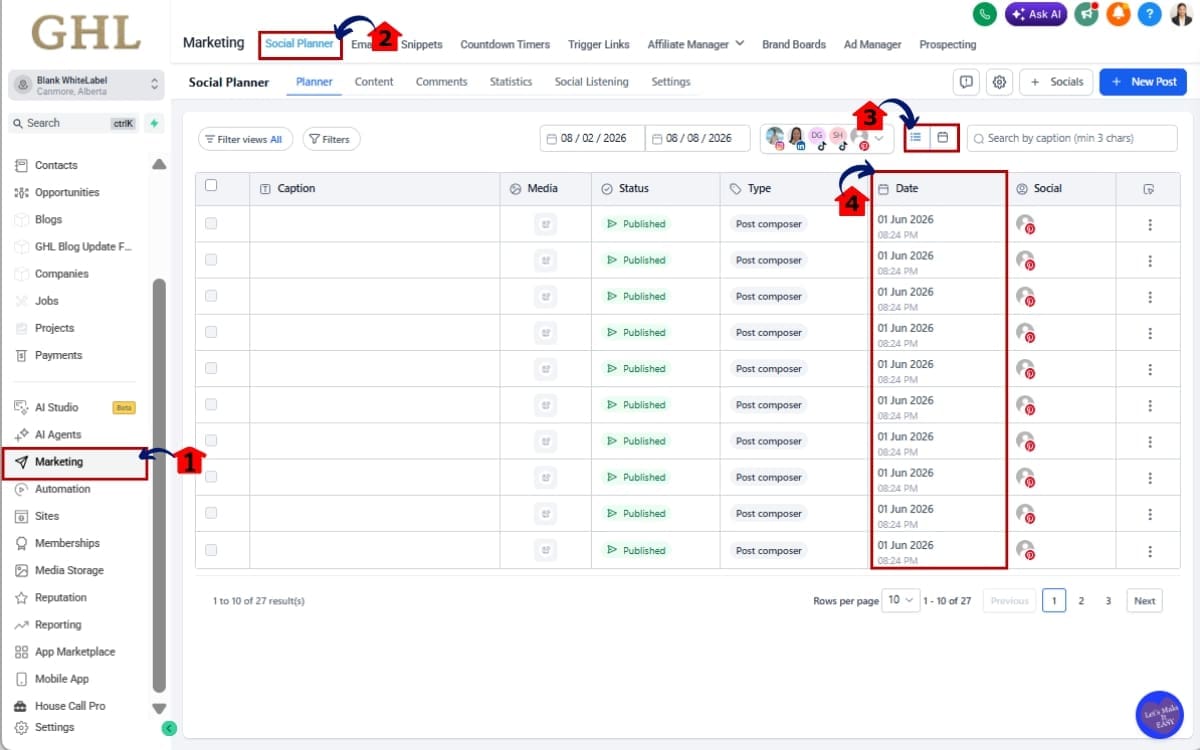Open the start date picker 08/02/2026

tap(593, 138)
